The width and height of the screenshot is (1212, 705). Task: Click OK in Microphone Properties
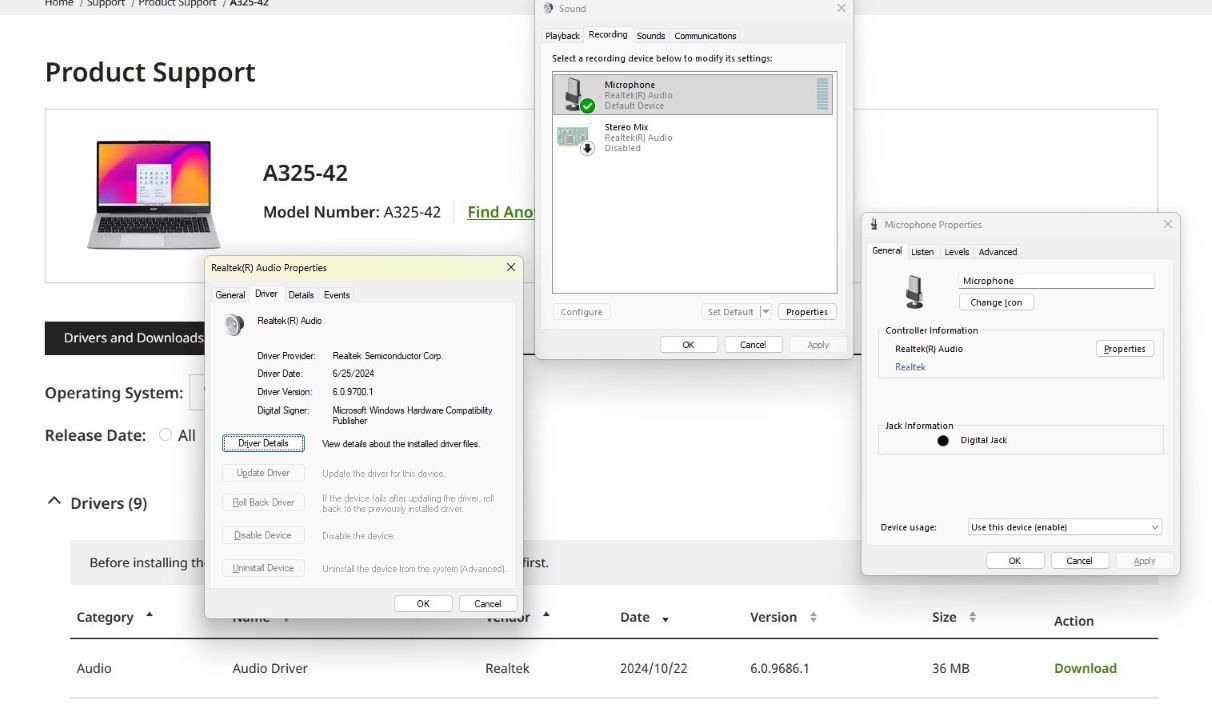1015,561
